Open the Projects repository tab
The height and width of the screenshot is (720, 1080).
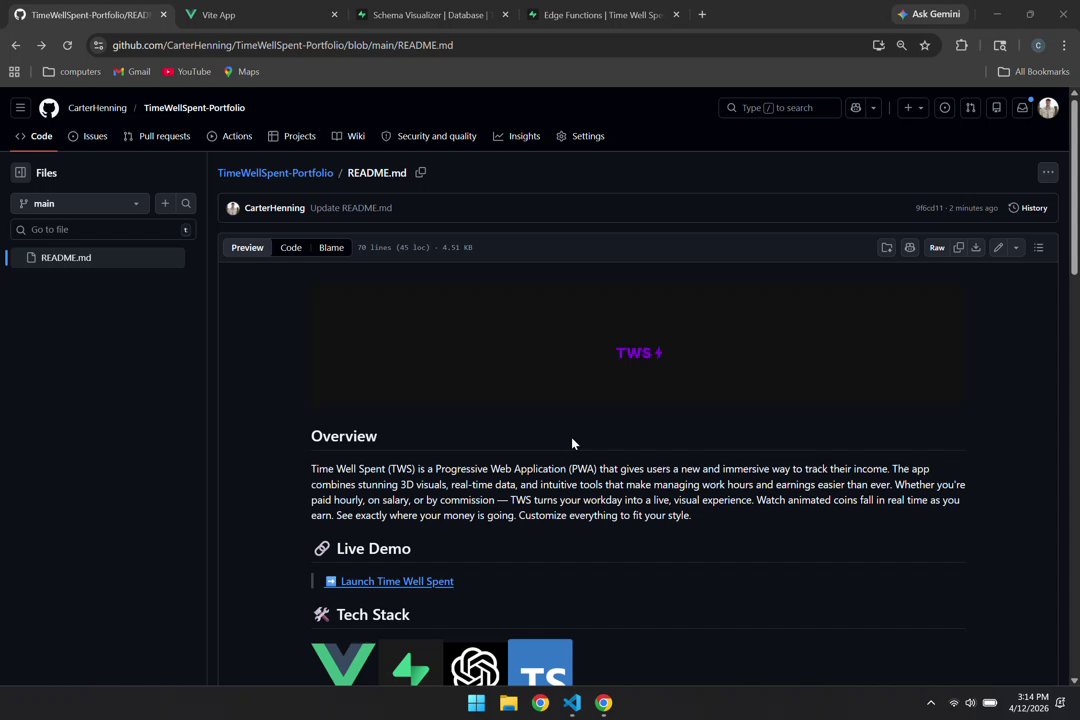click(x=291, y=136)
